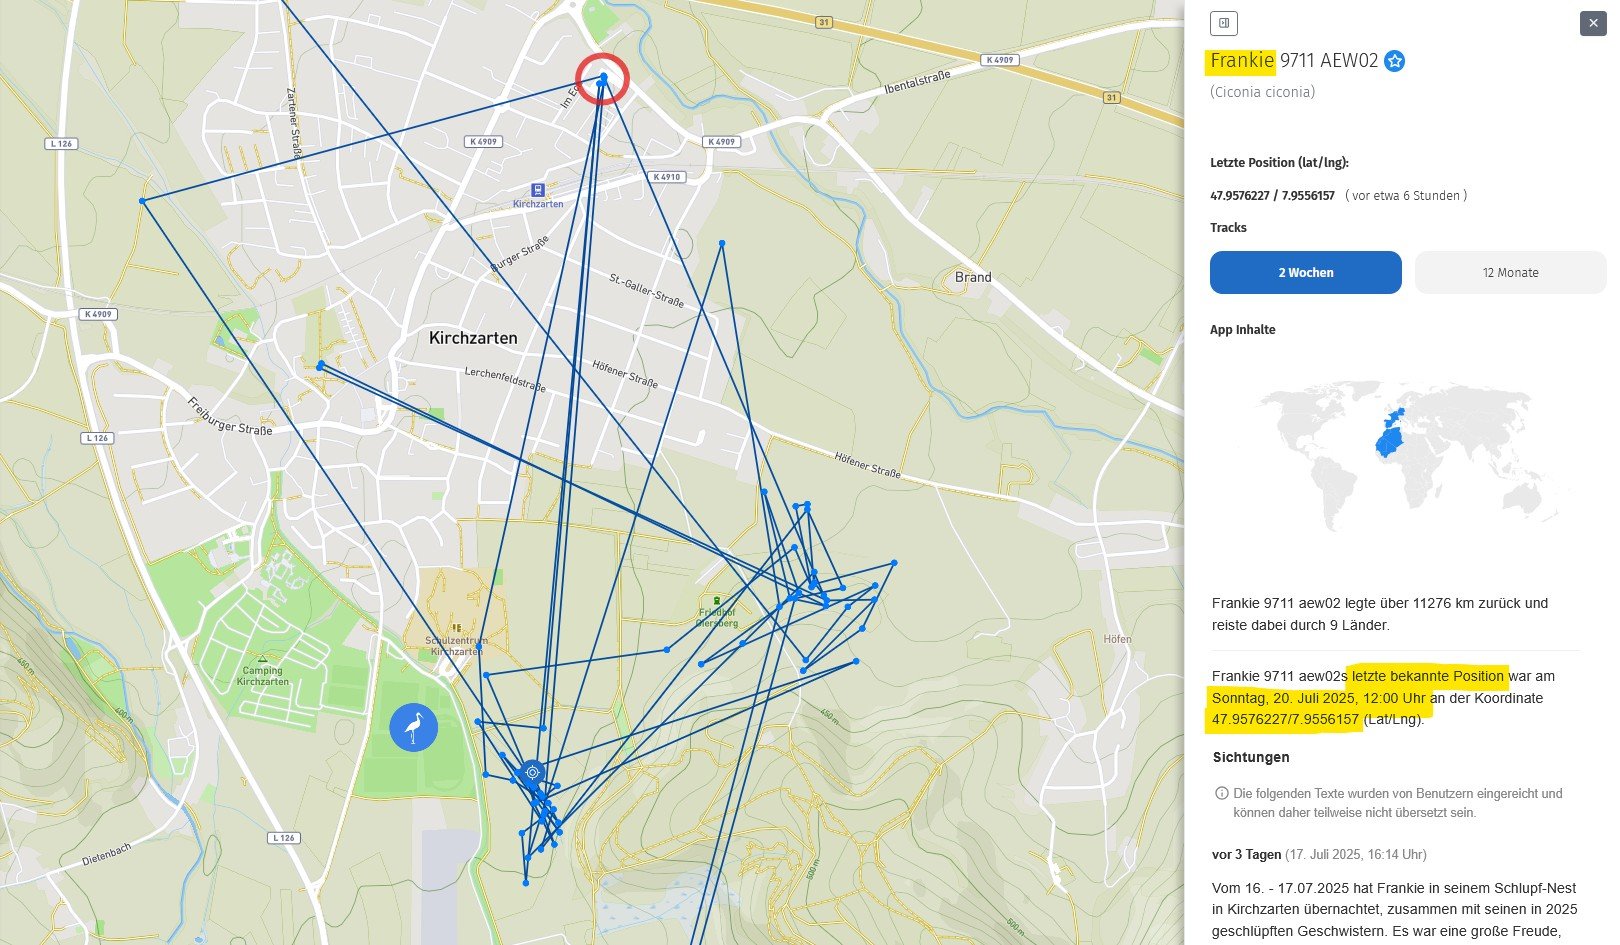This screenshot has width=1620, height=945.
Task: Click the Brand place label on map
Action: point(972,277)
